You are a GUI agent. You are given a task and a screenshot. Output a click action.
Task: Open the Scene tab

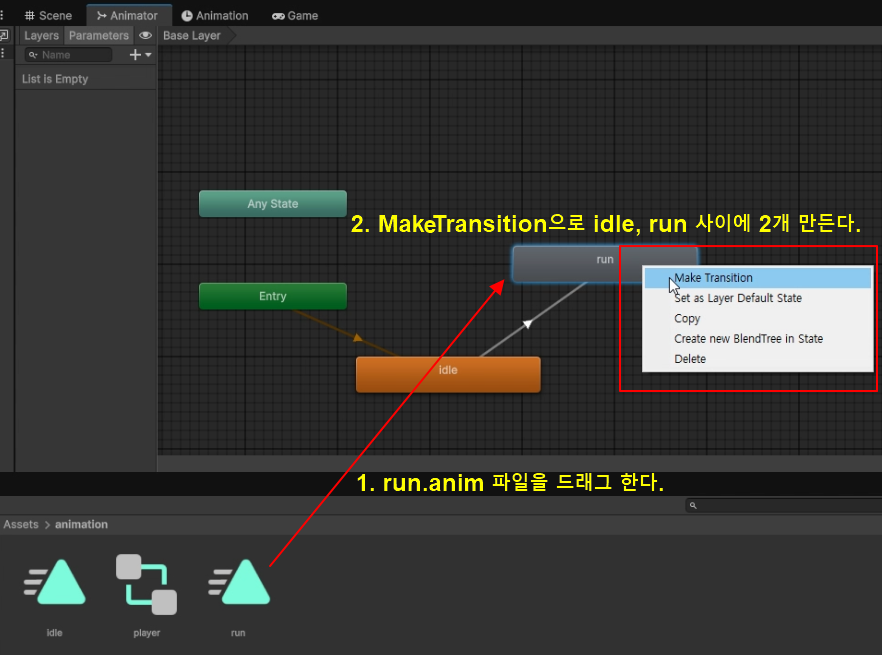tap(48, 15)
